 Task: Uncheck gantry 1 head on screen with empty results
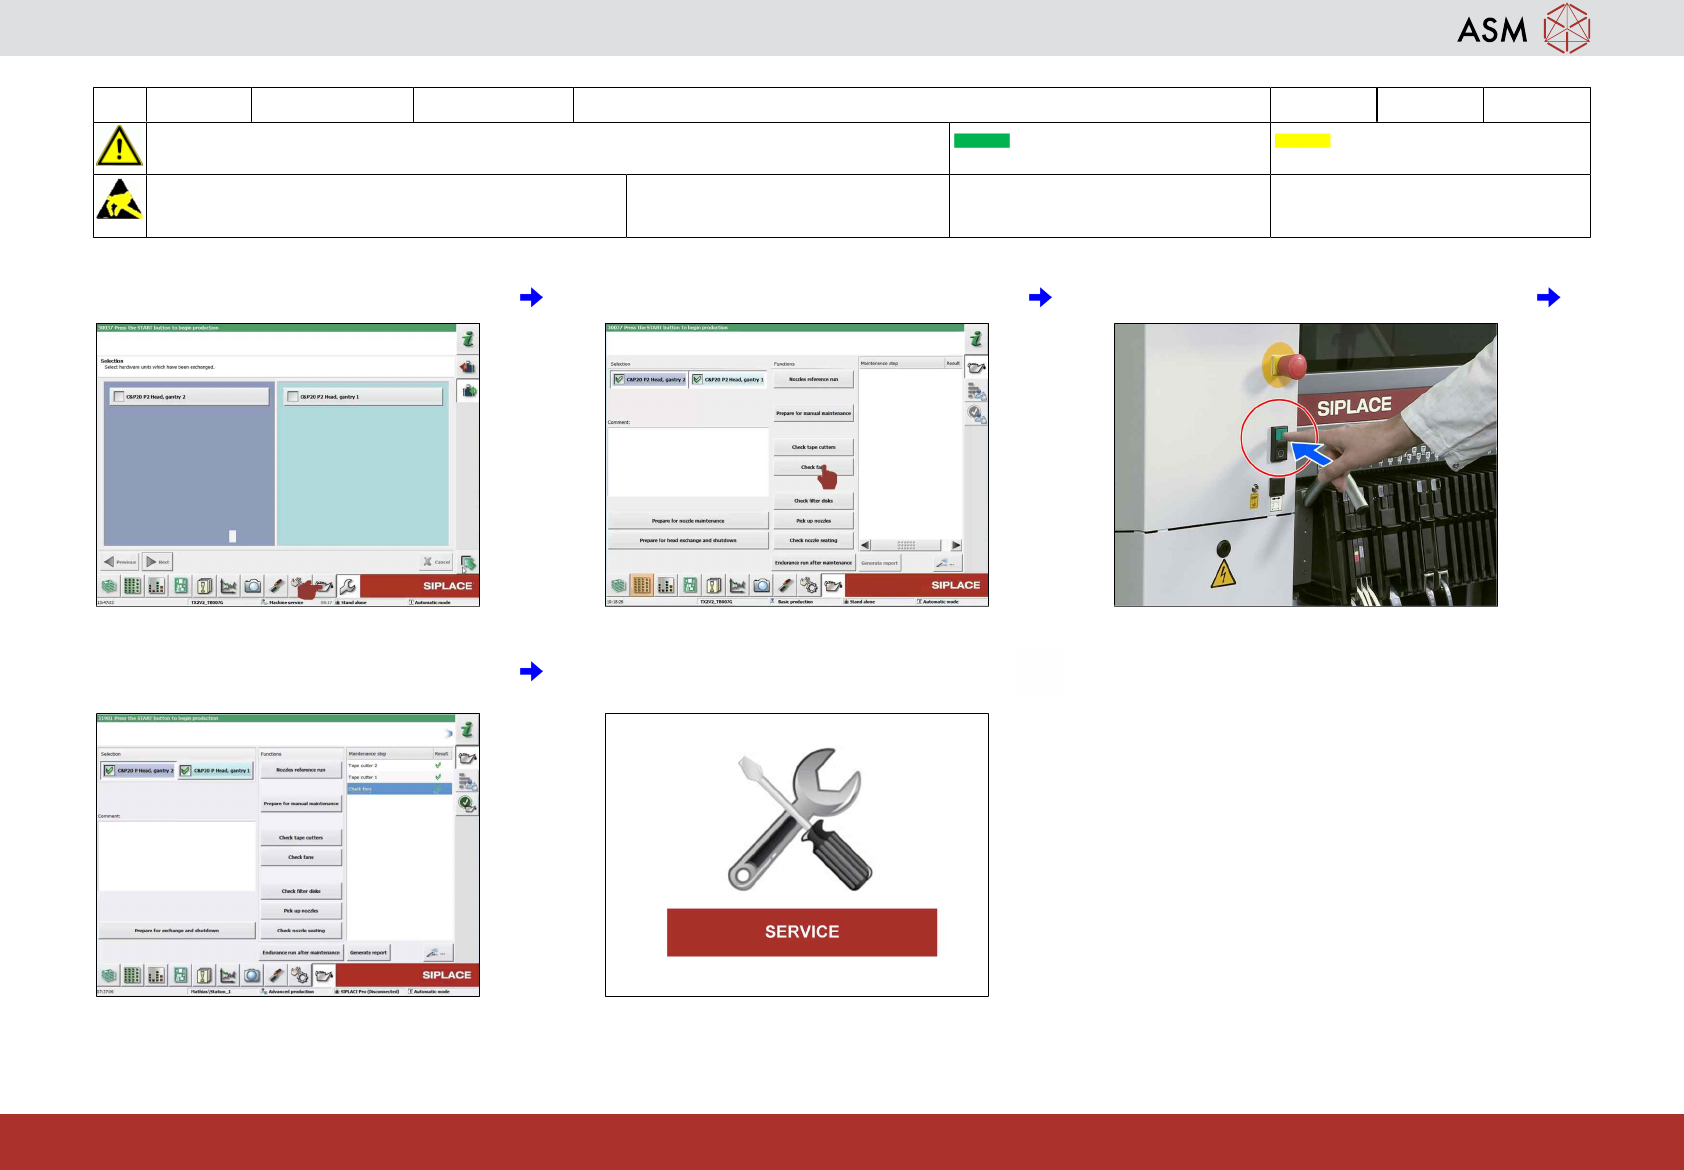click(x=697, y=380)
